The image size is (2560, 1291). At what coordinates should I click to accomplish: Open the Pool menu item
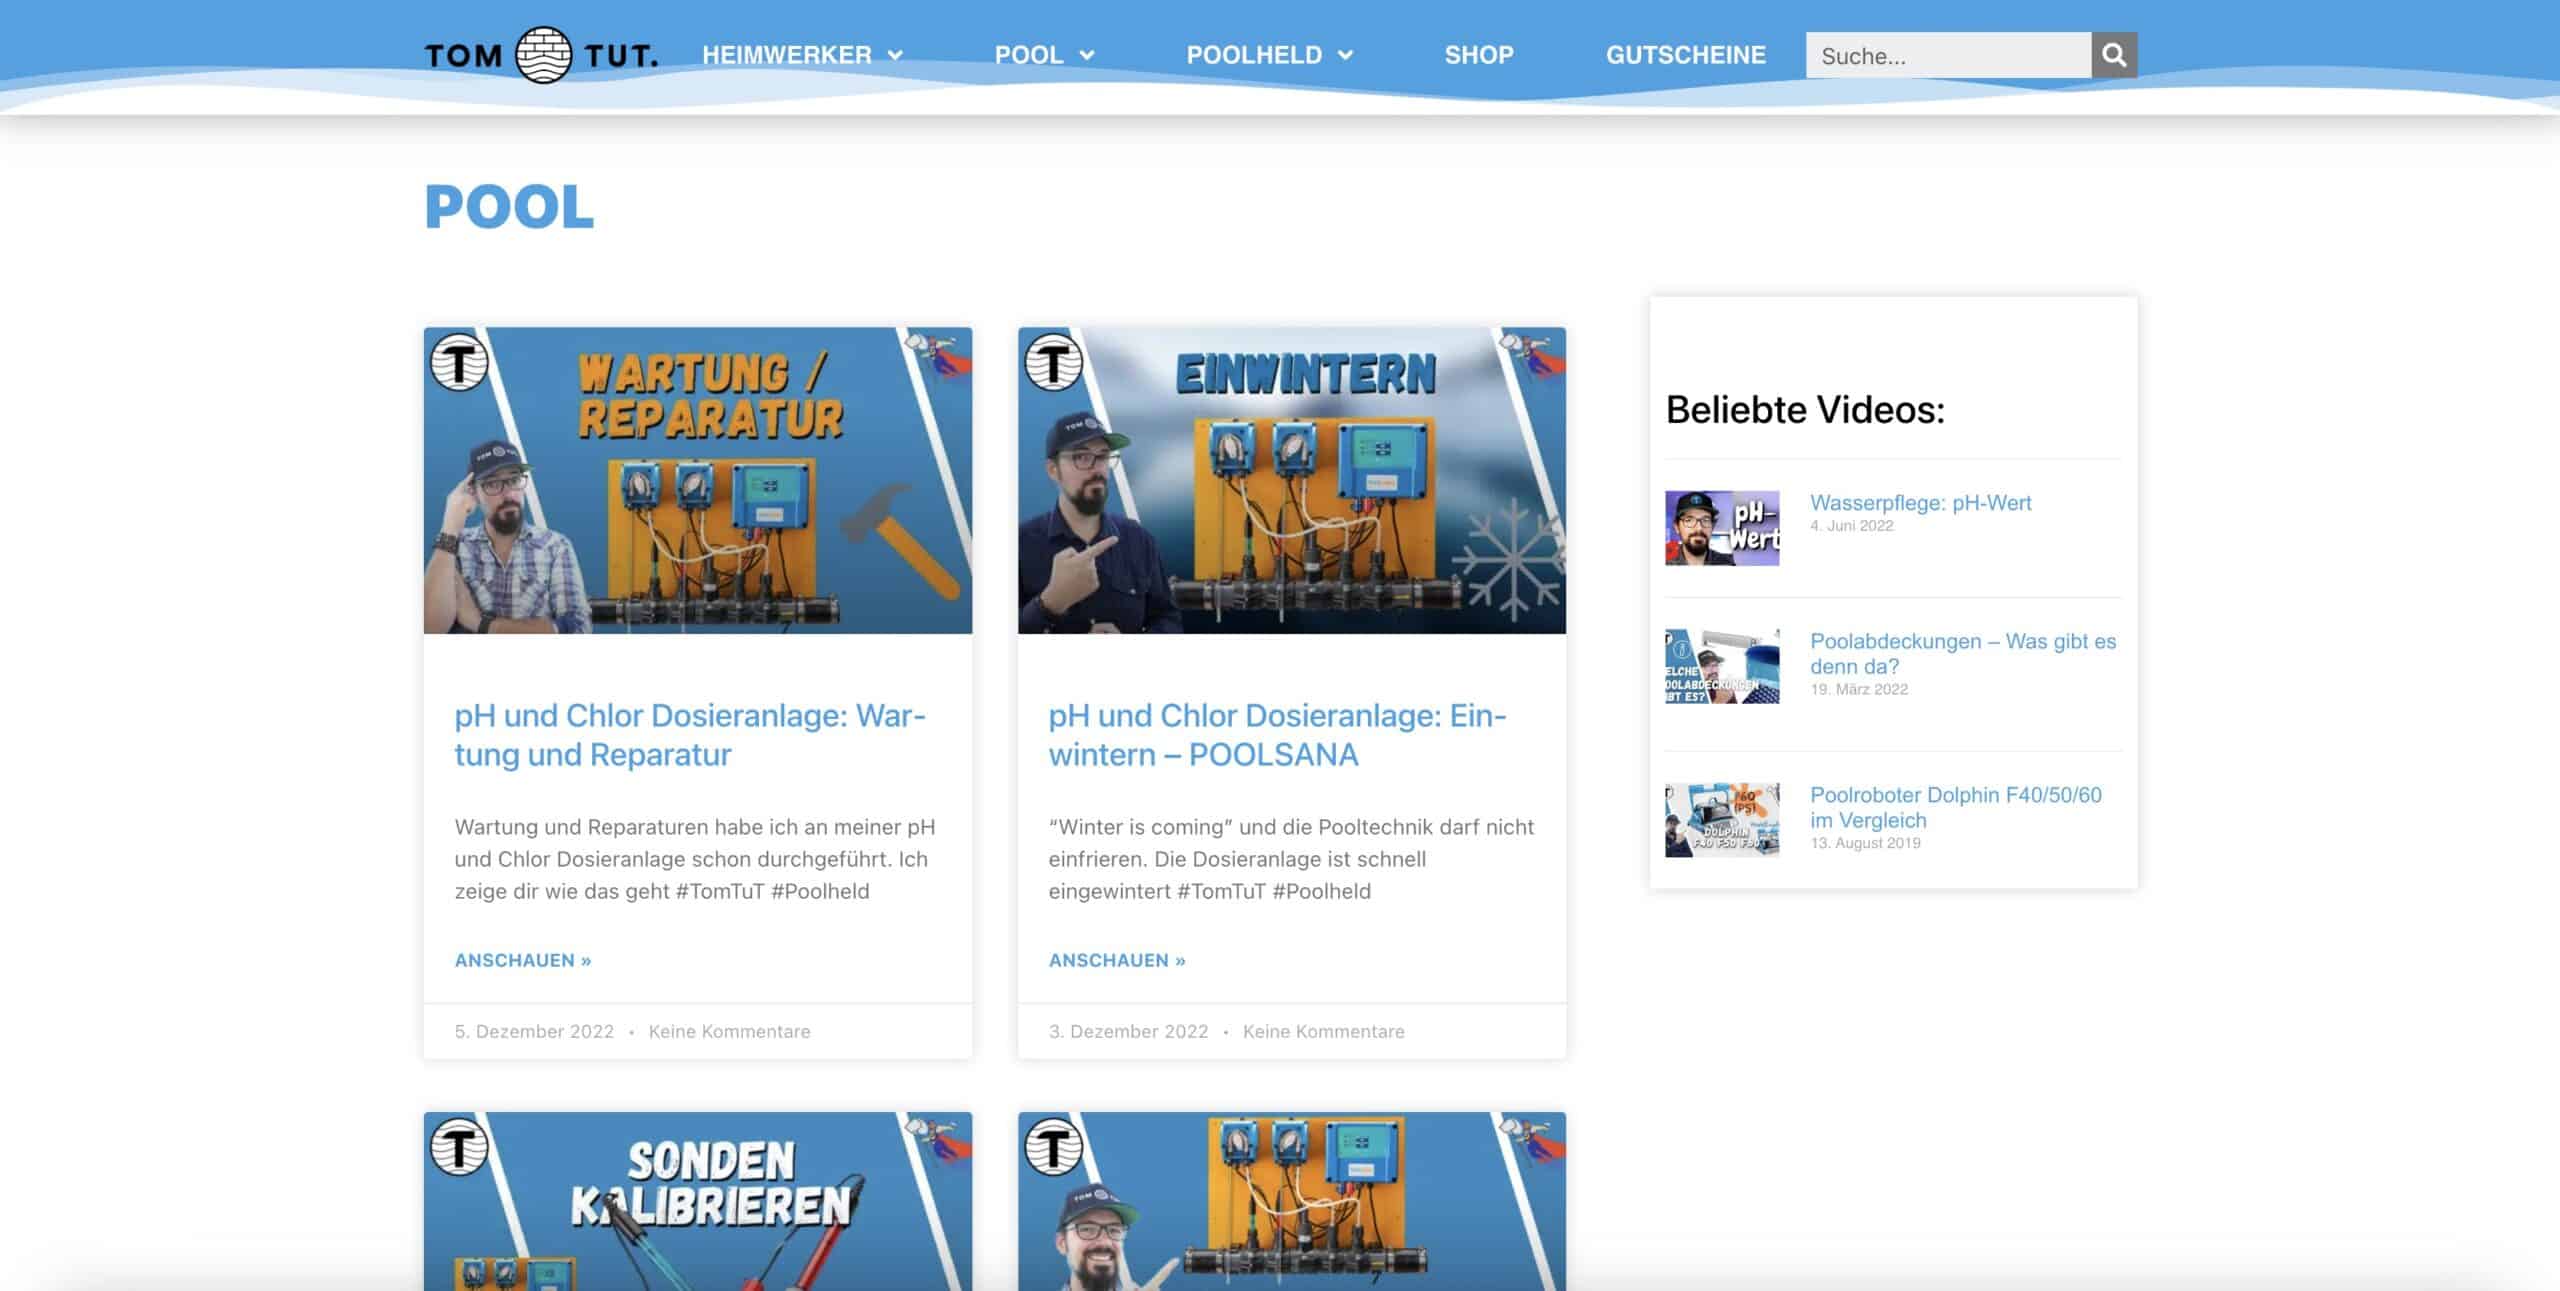(x=1028, y=55)
